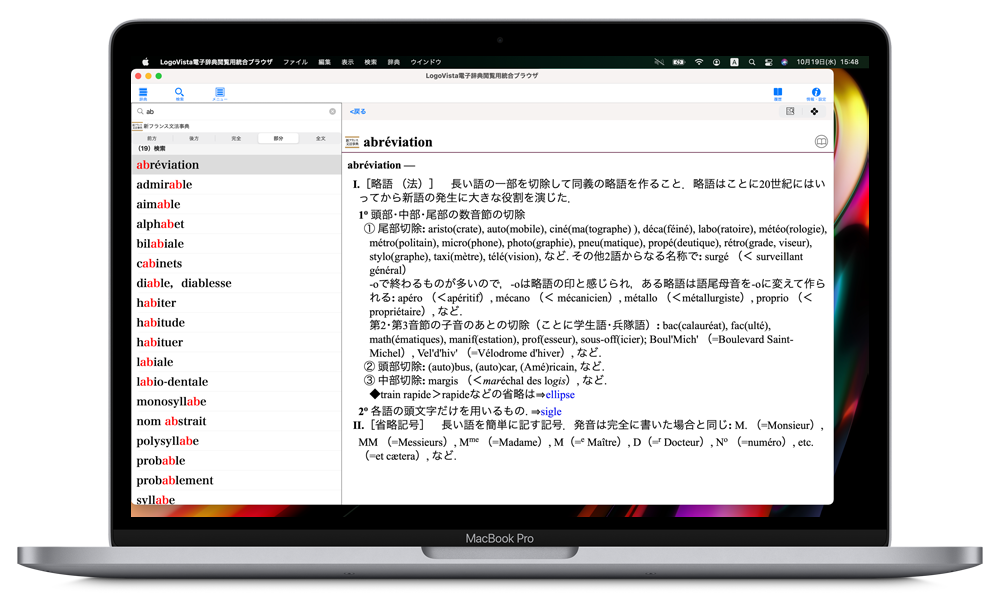Screen dimensions: 1000x600
Task: Click the four-diamond move icon
Action: pyautogui.click(x=814, y=112)
